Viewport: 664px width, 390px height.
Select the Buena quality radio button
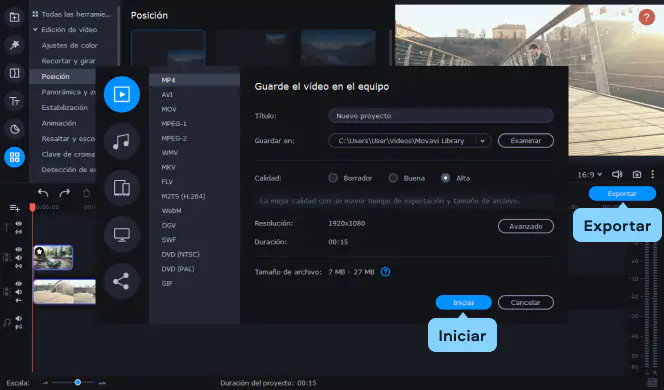[x=393, y=178]
